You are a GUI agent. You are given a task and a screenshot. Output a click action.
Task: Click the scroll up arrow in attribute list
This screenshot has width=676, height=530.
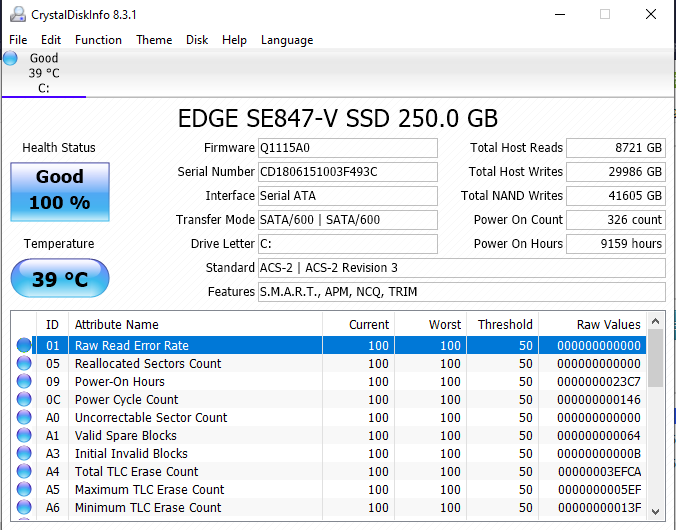point(656,321)
